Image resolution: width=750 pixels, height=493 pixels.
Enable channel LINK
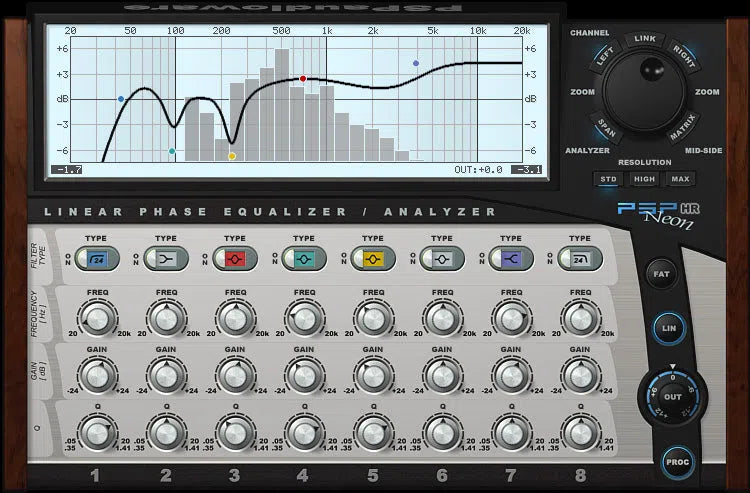click(x=645, y=39)
